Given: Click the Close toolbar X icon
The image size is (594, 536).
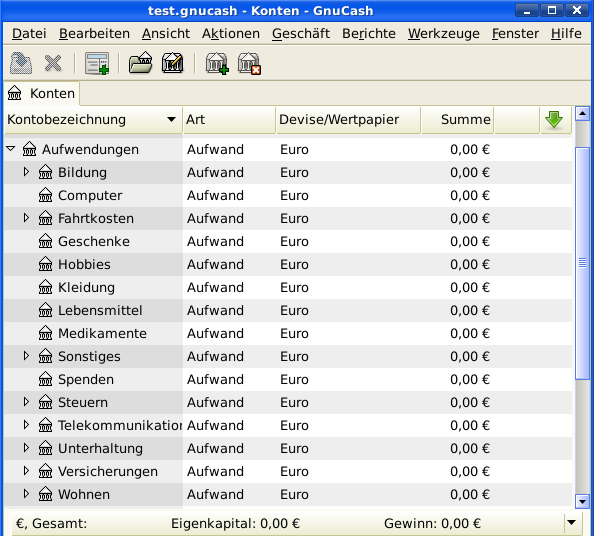Looking at the screenshot, I should (53, 63).
